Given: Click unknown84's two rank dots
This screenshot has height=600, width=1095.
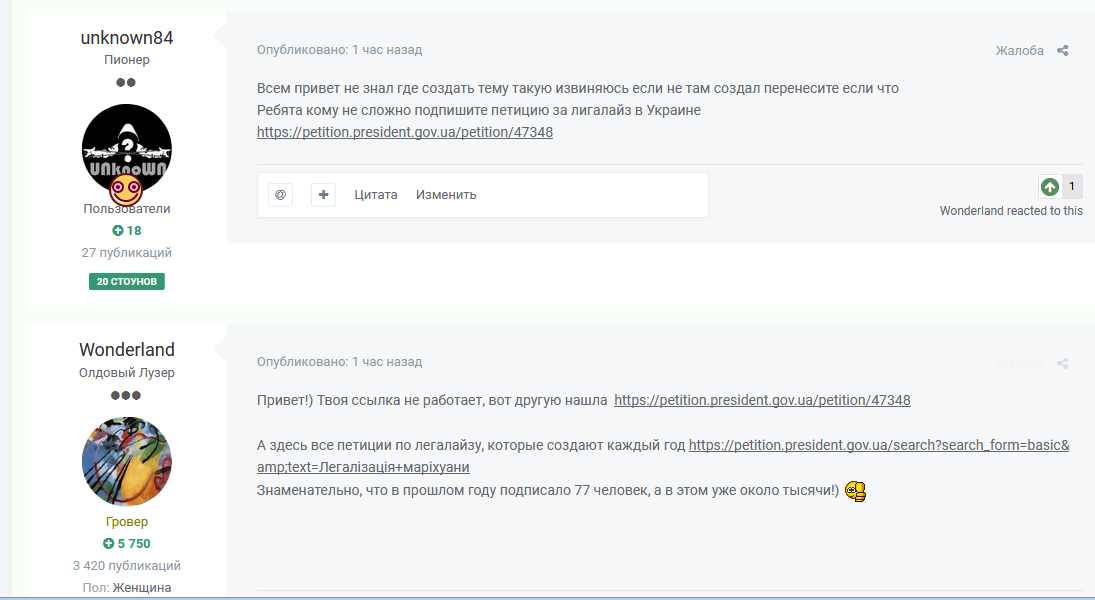Looking at the screenshot, I should click(126, 82).
